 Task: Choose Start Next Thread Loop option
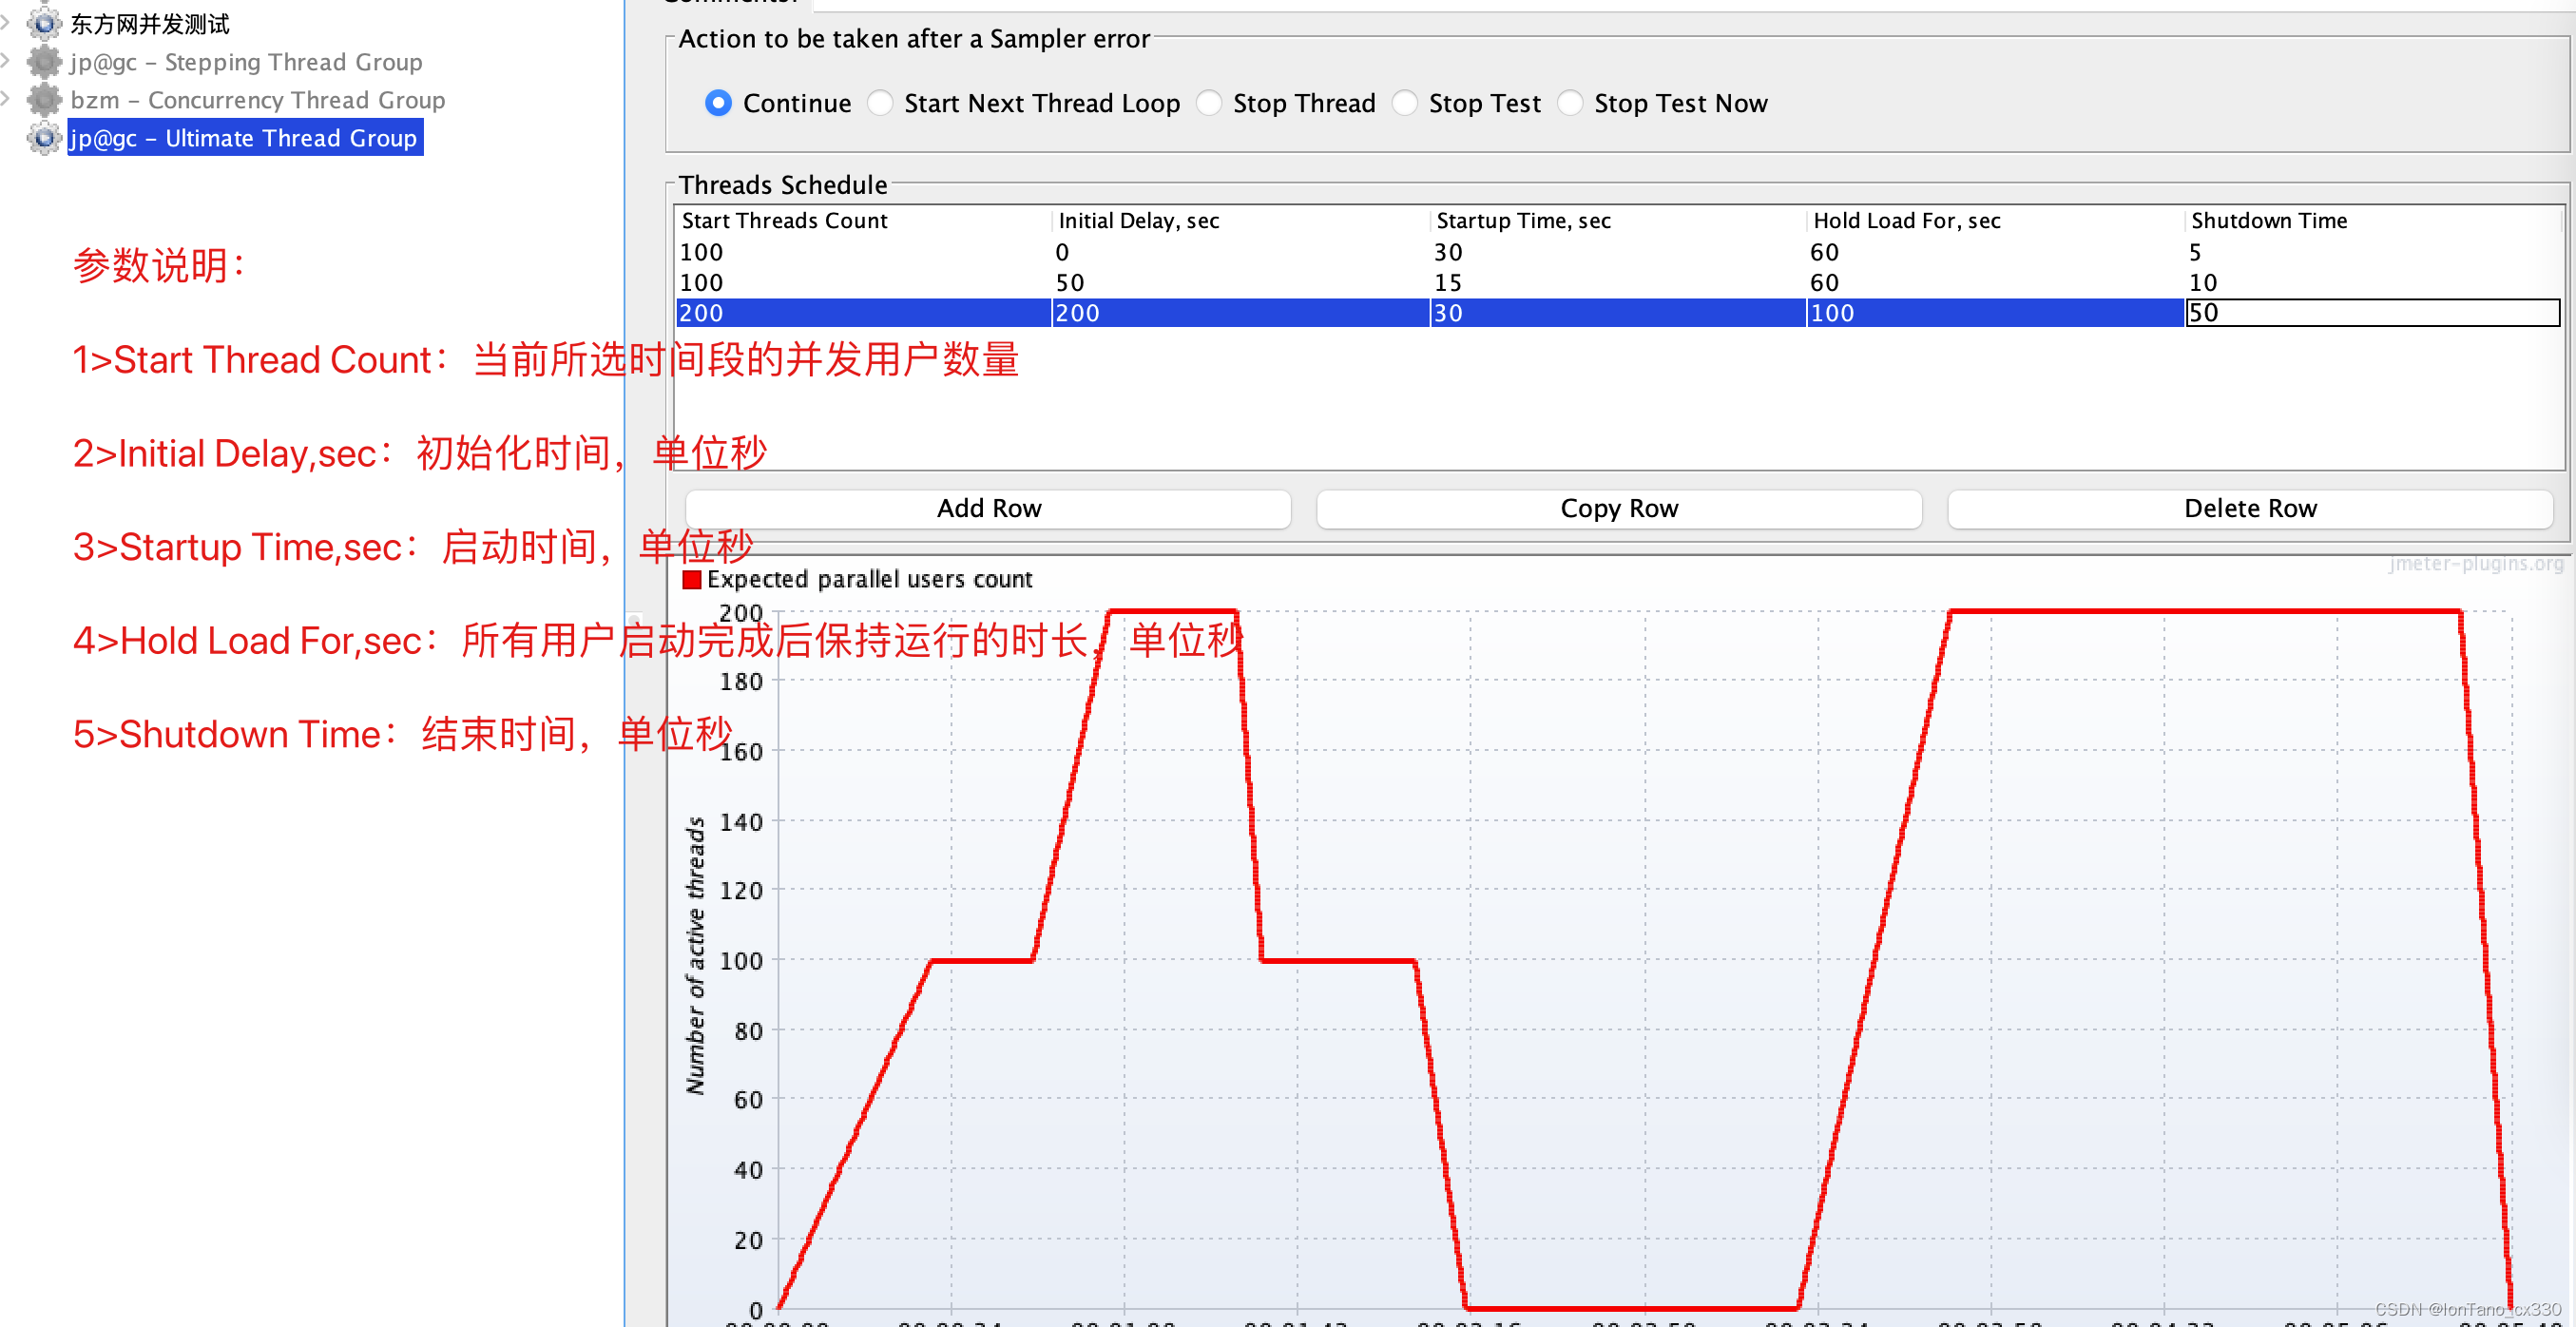click(880, 103)
